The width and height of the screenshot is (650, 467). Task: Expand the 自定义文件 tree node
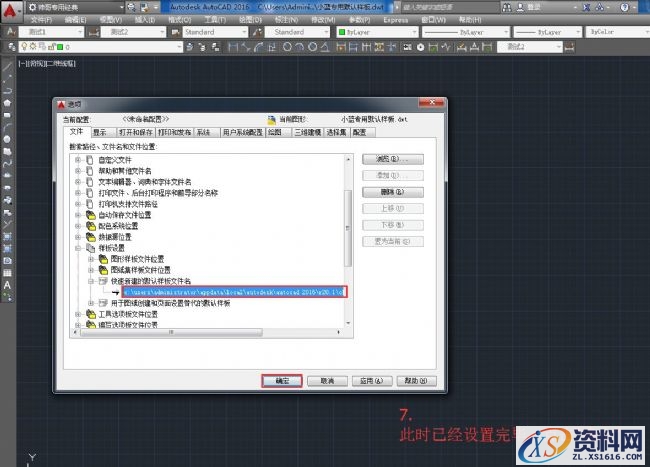(78, 160)
